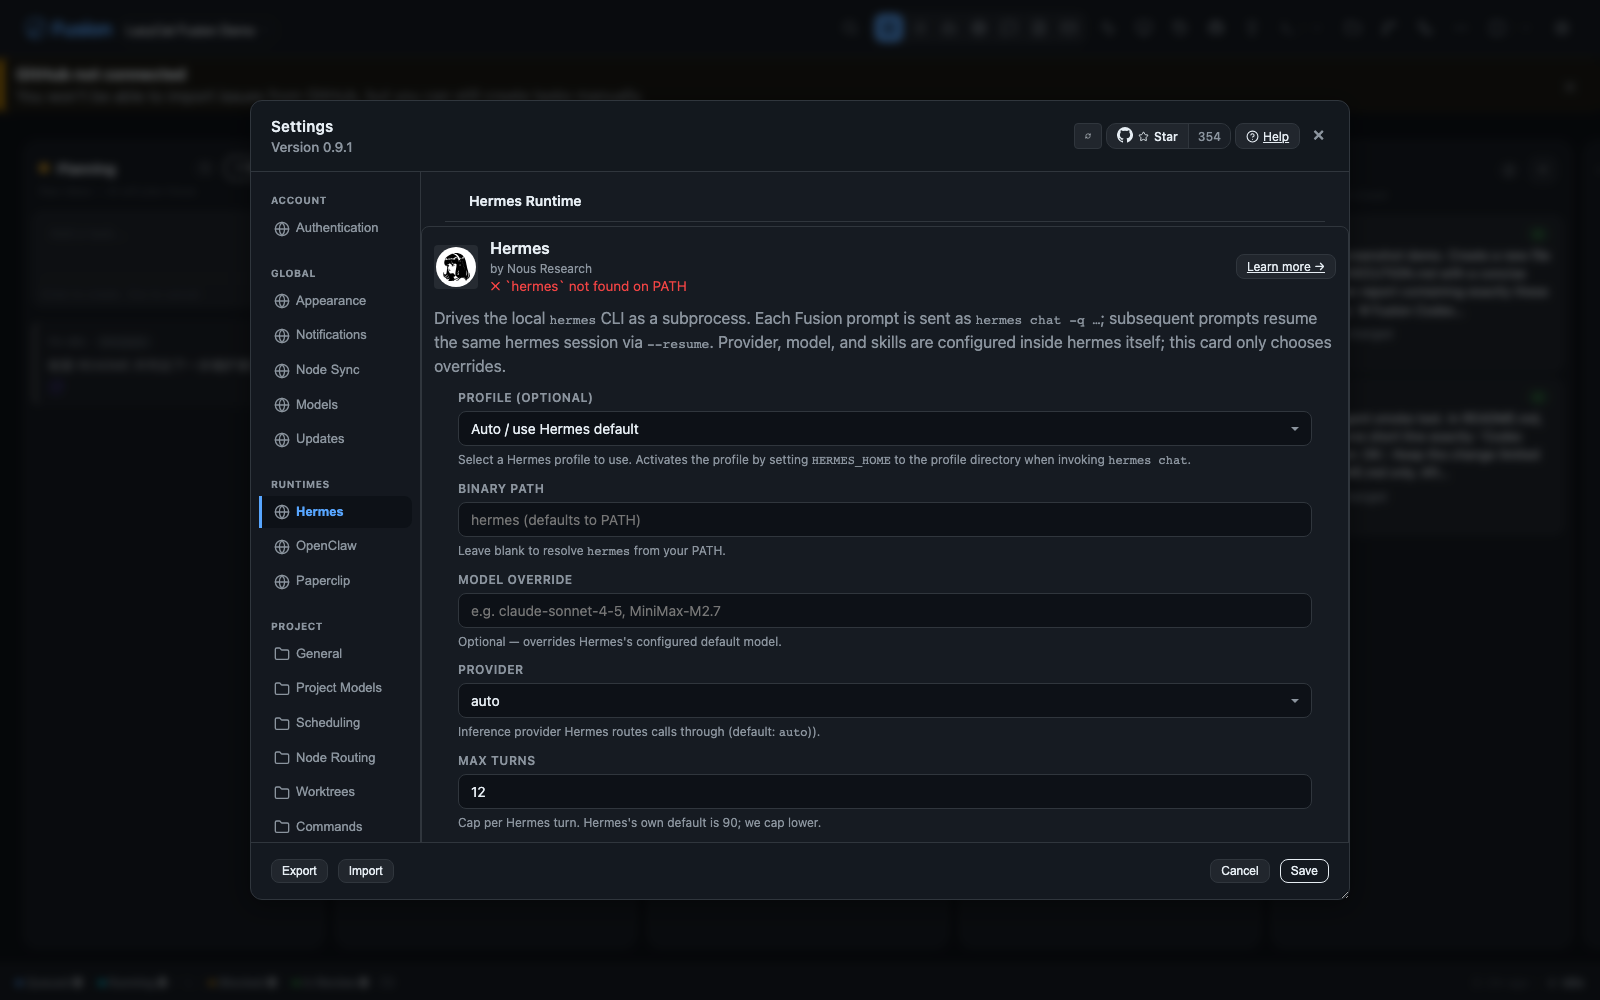Open the Worktrees settings

(x=336, y=792)
